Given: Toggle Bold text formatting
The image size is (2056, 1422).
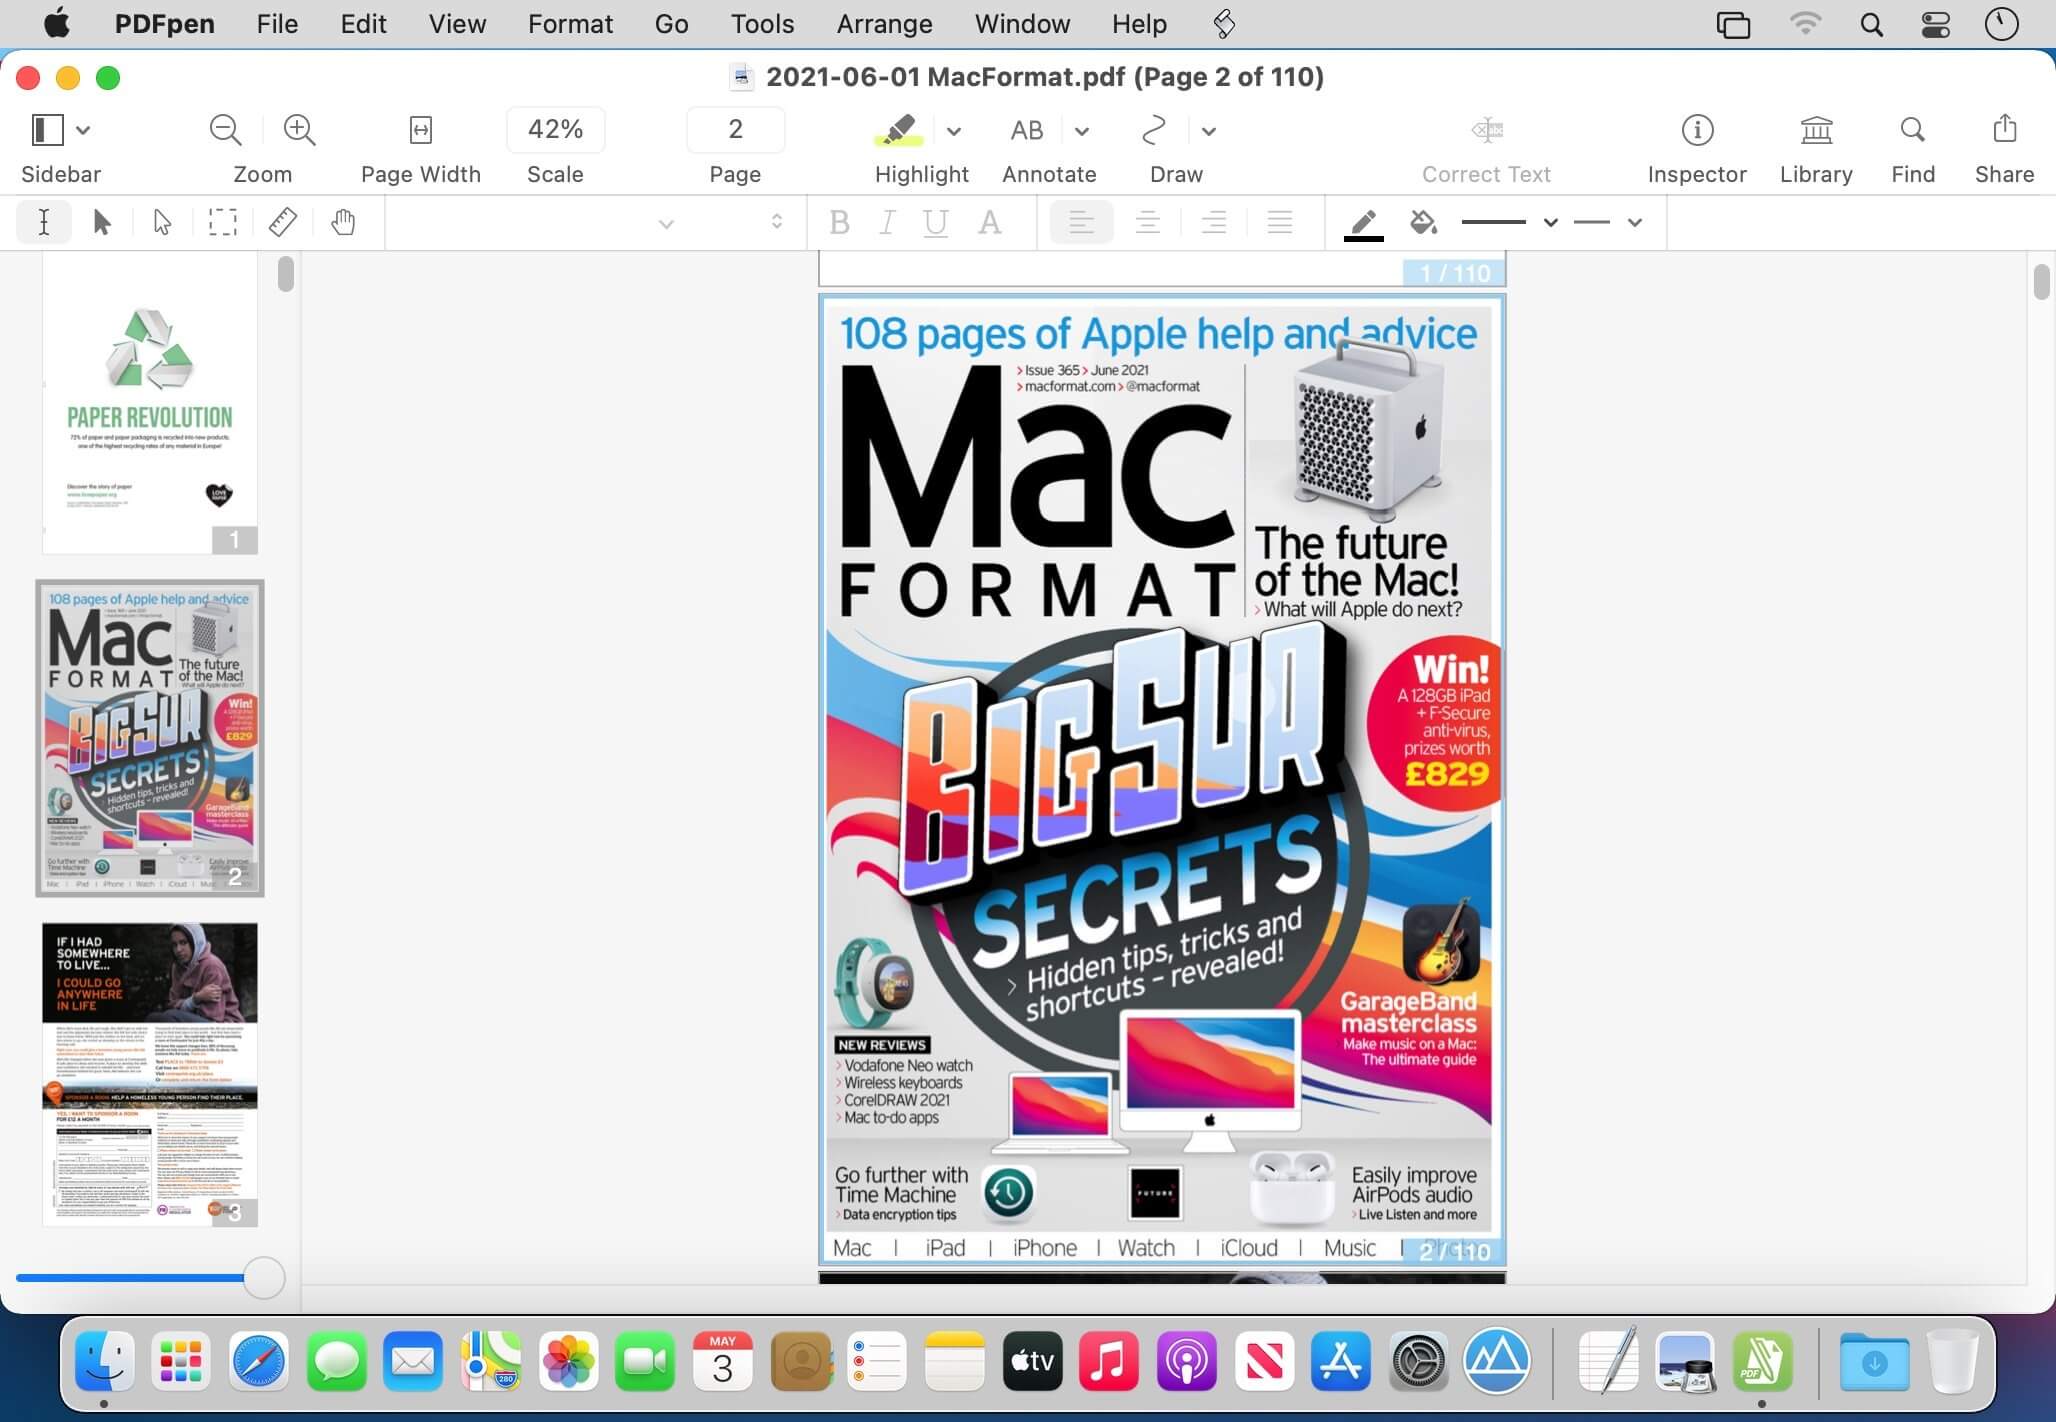Looking at the screenshot, I should point(840,222).
